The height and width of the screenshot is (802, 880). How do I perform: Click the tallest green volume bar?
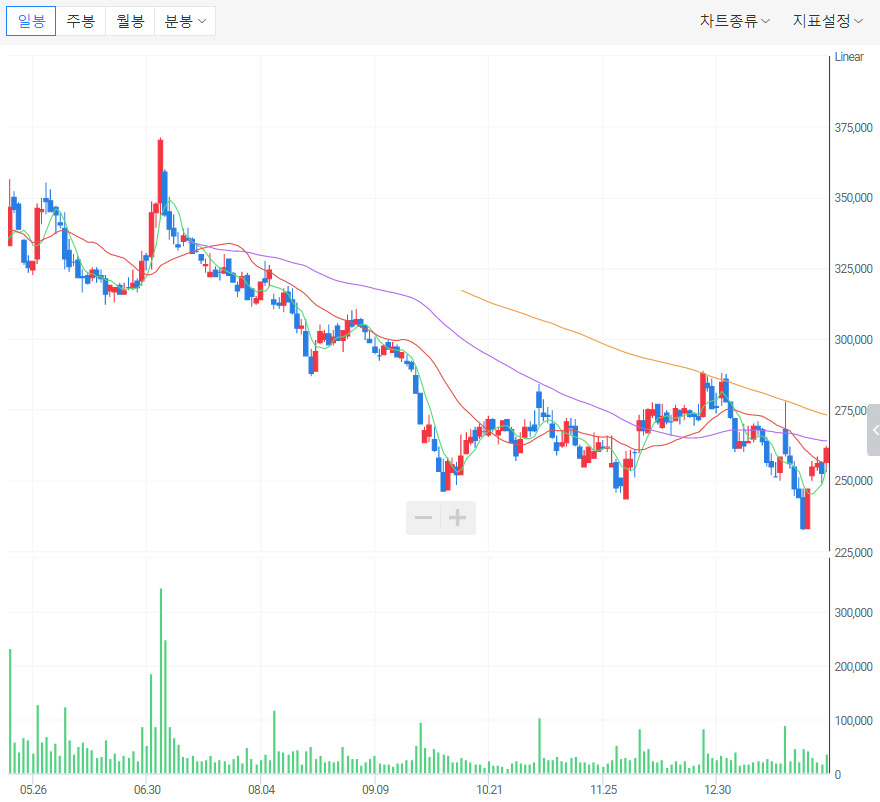tap(161, 681)
